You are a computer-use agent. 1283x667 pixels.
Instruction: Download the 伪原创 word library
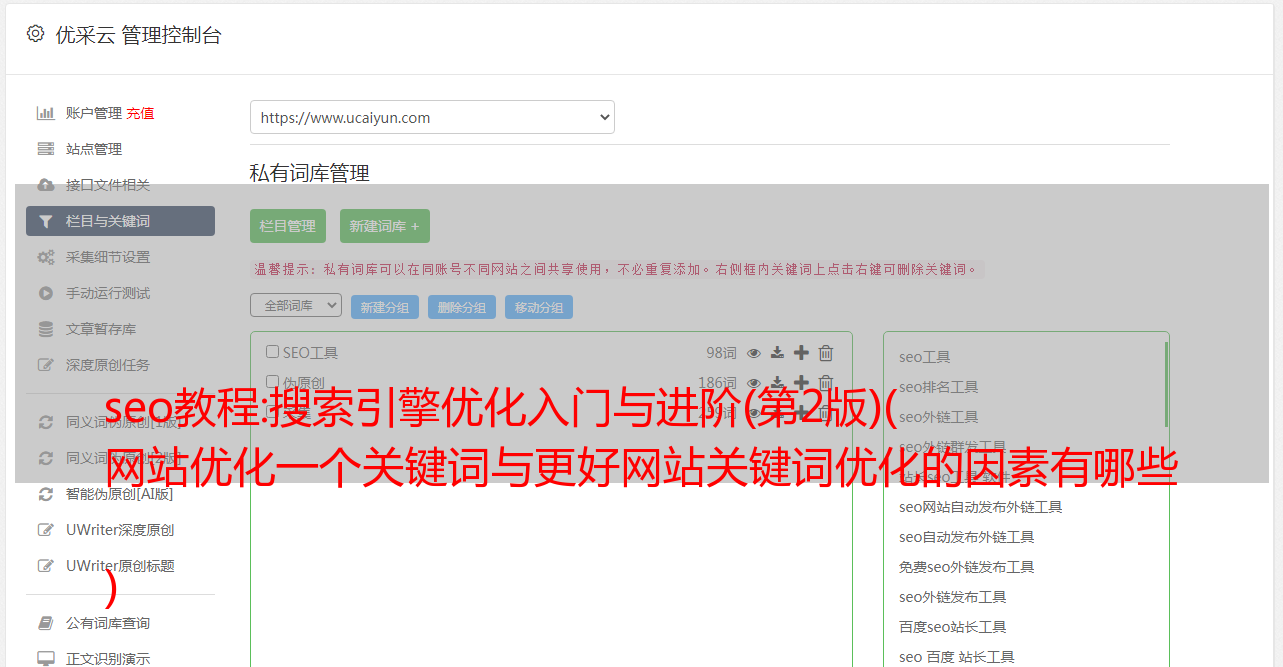pyautogui.click(x=777, y=383)
